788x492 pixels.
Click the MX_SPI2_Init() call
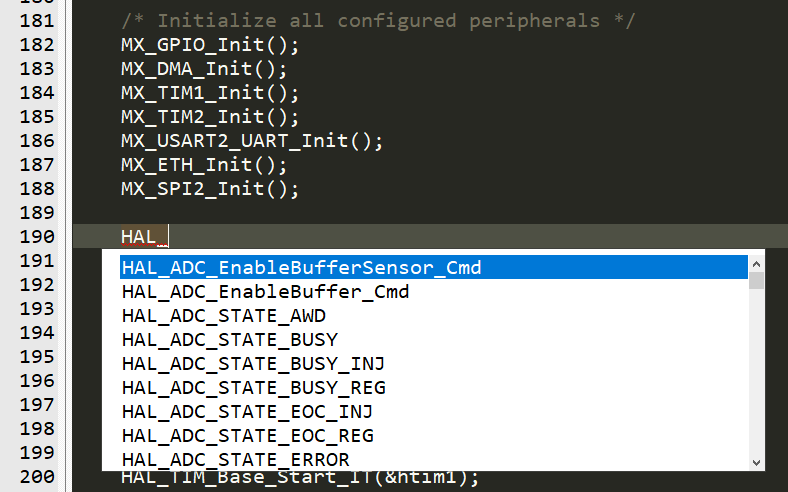[x=210, y=189]
